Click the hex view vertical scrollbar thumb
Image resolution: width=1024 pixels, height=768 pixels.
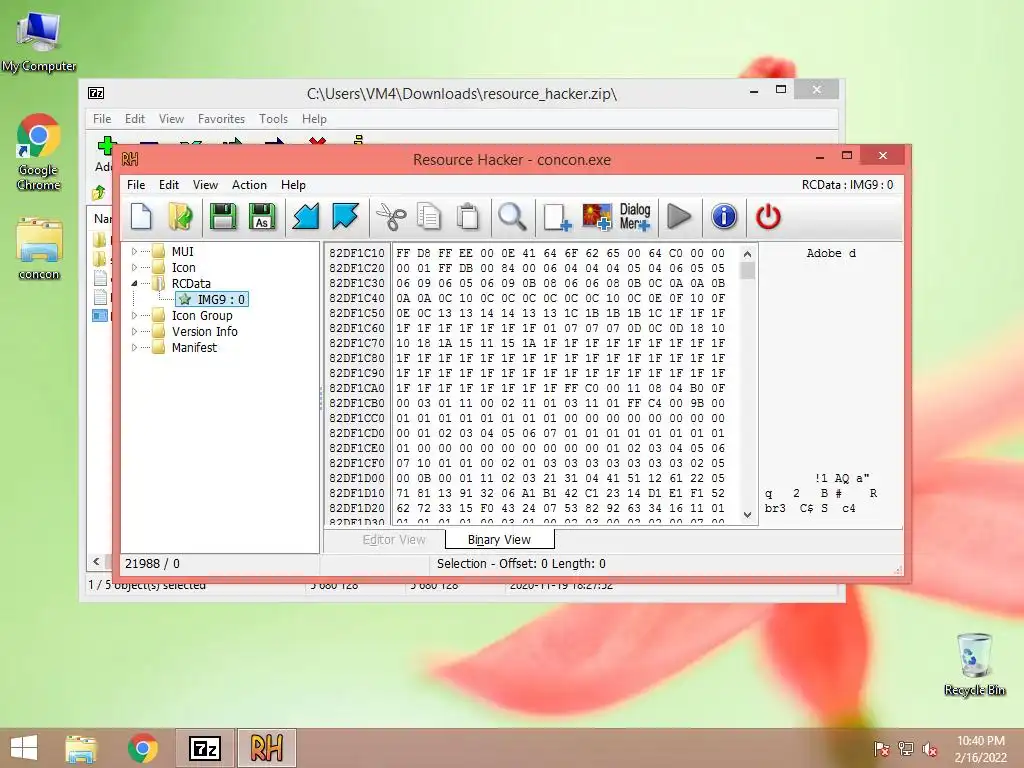[x=748, y=270]
